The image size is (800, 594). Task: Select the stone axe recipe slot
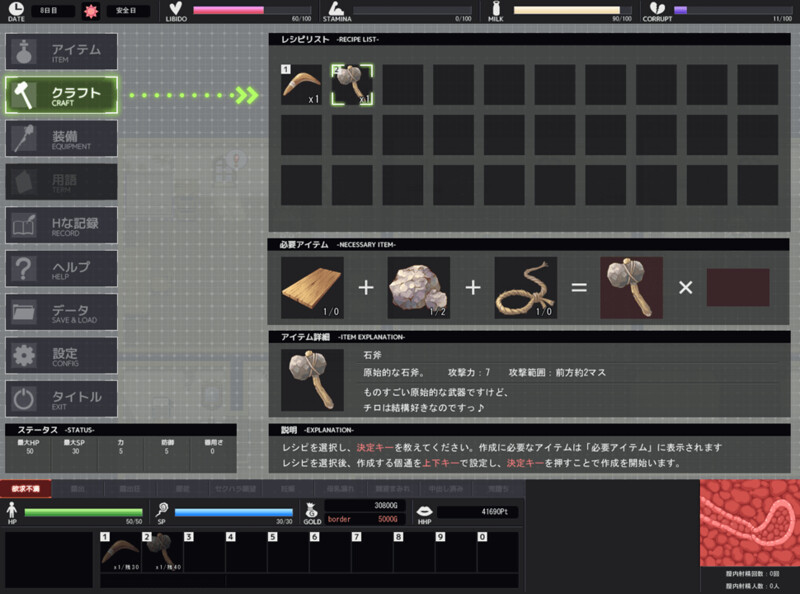coord(352,85)
